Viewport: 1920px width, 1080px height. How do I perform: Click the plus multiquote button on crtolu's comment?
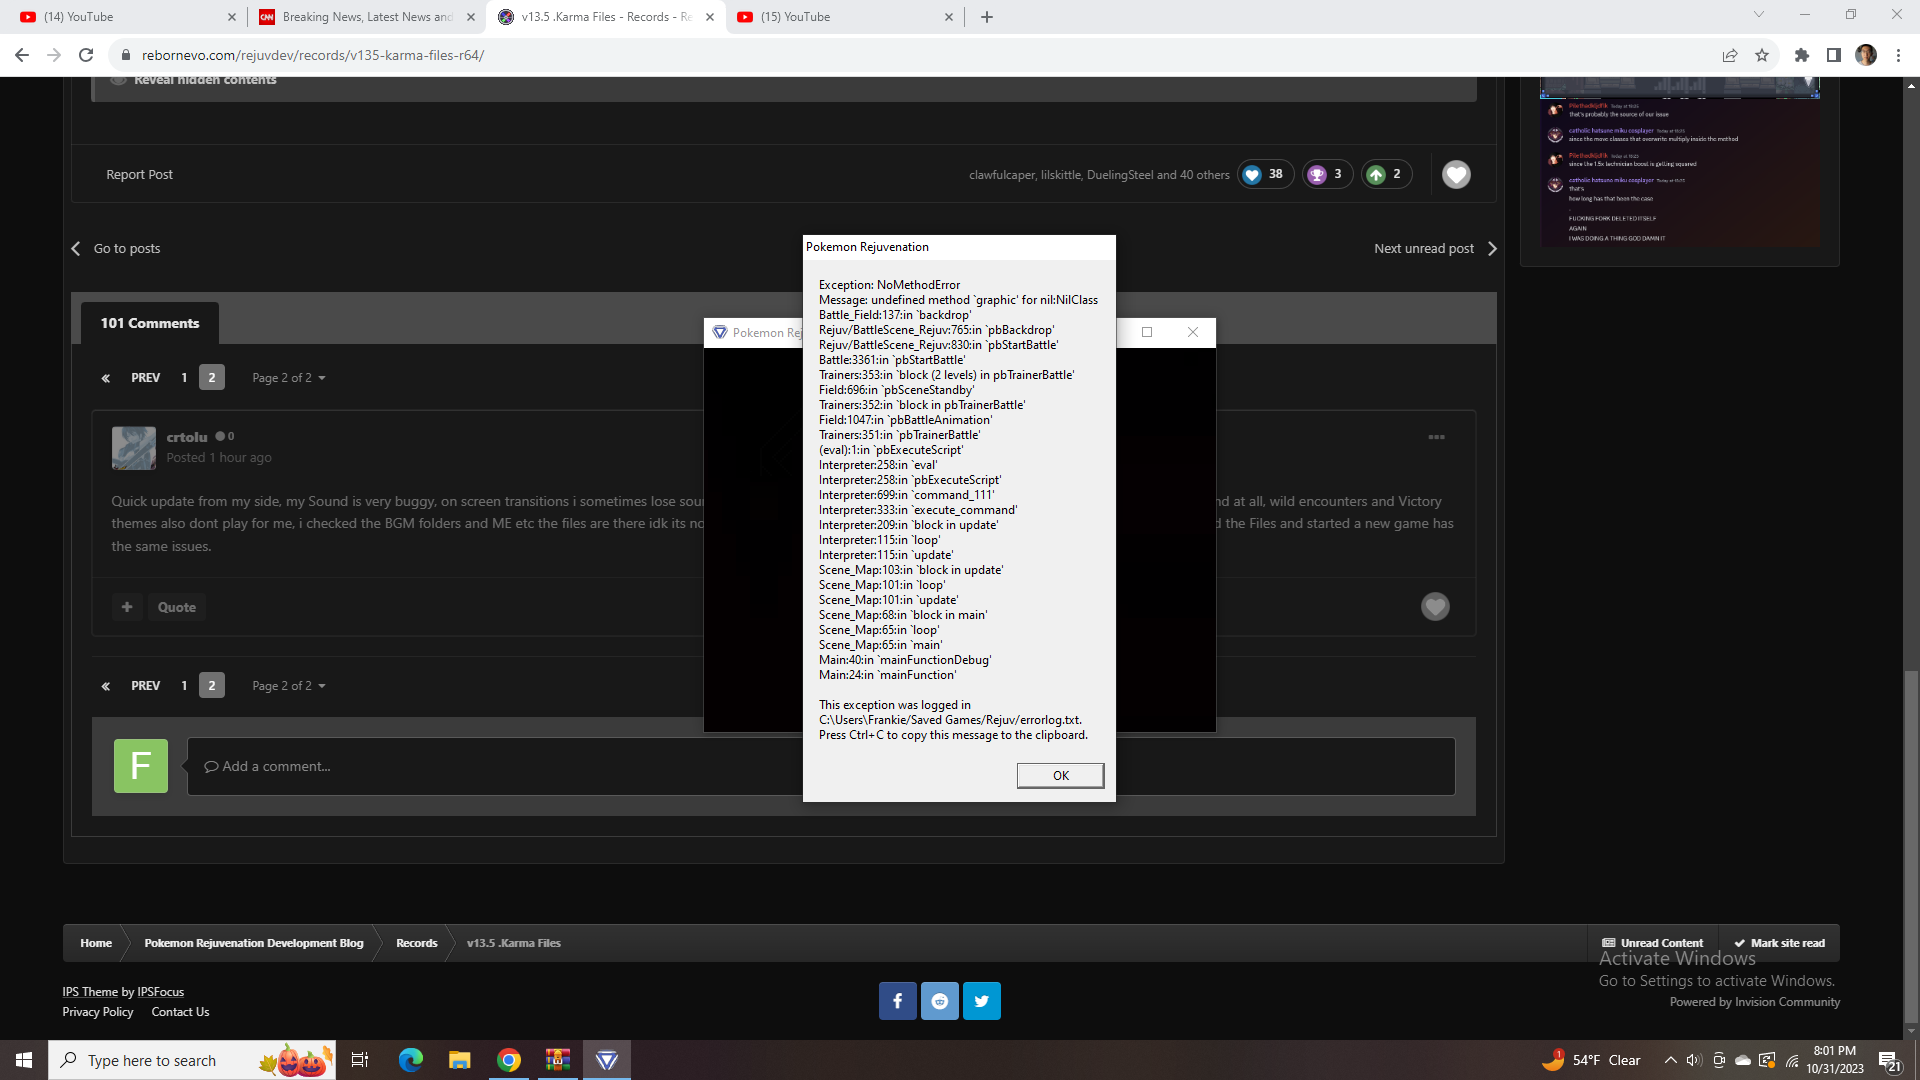127,607
